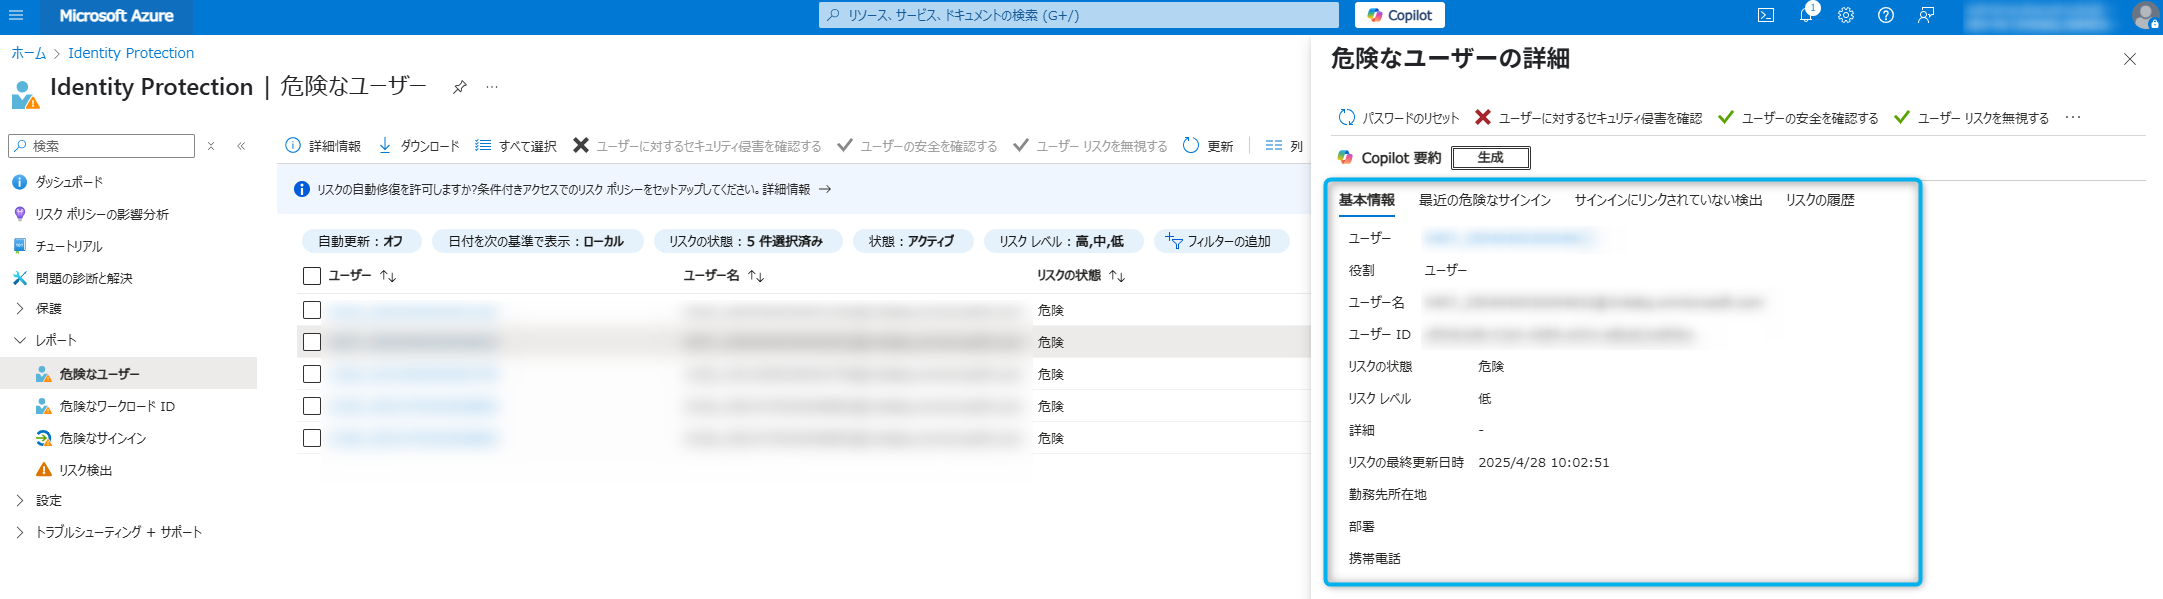The image size is (2163, 599).
Task: Switch to リスクの履歴 tab
Action: pos(1820,200)
